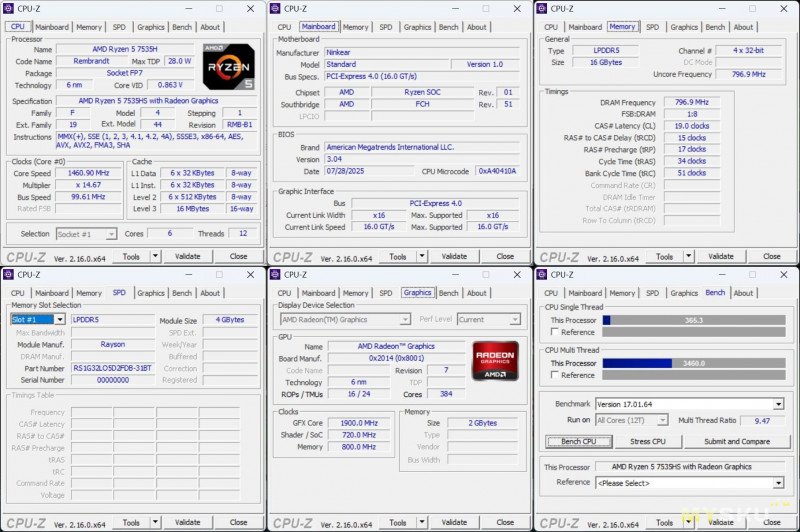Click the Module Manuf. value Rayson
Screen dimensions: 800x532
pyautogui.click(x=113, y=344)
